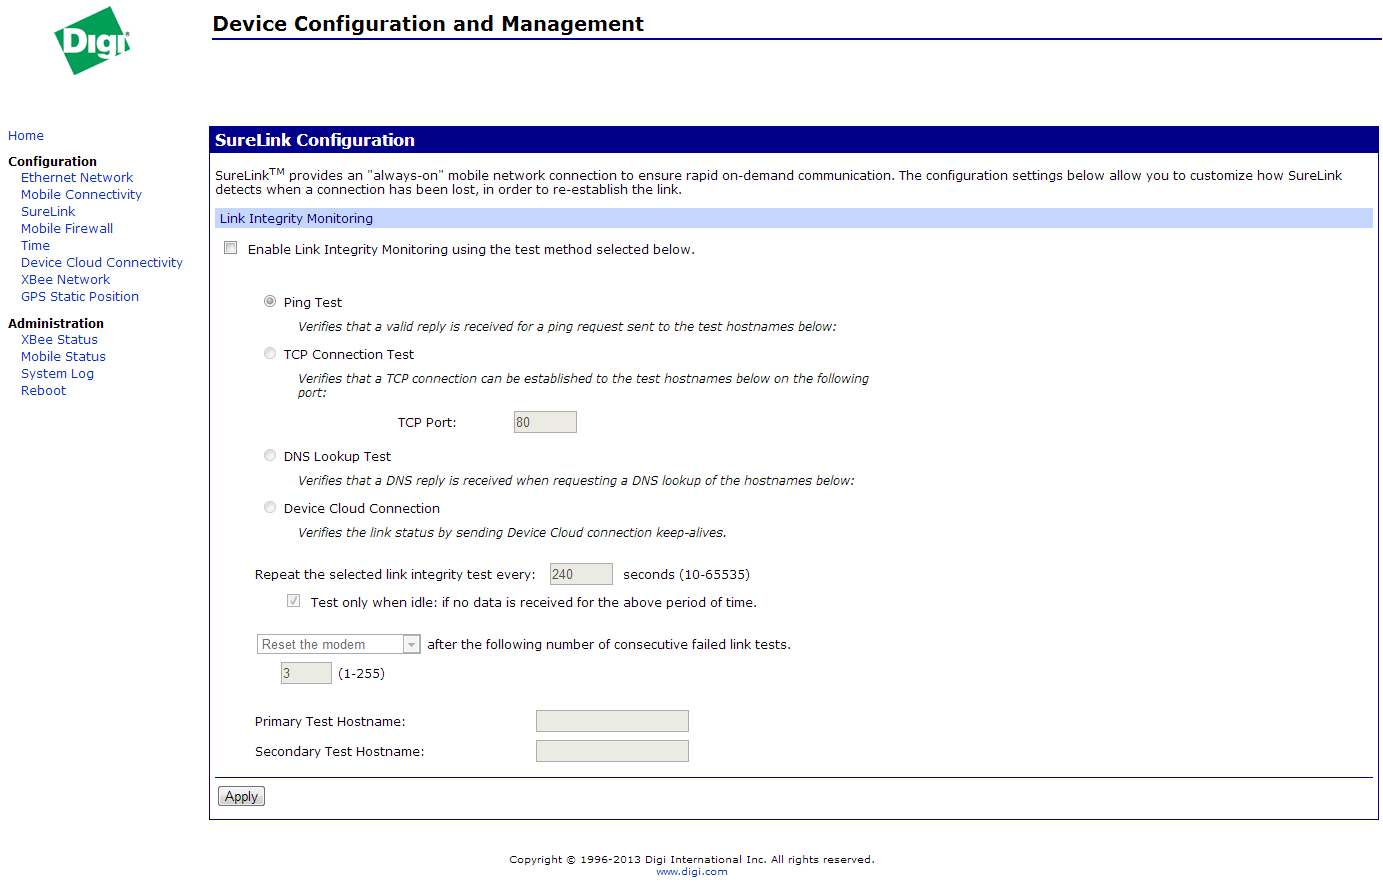Open Mobile Firewall settings

point(67,229)
